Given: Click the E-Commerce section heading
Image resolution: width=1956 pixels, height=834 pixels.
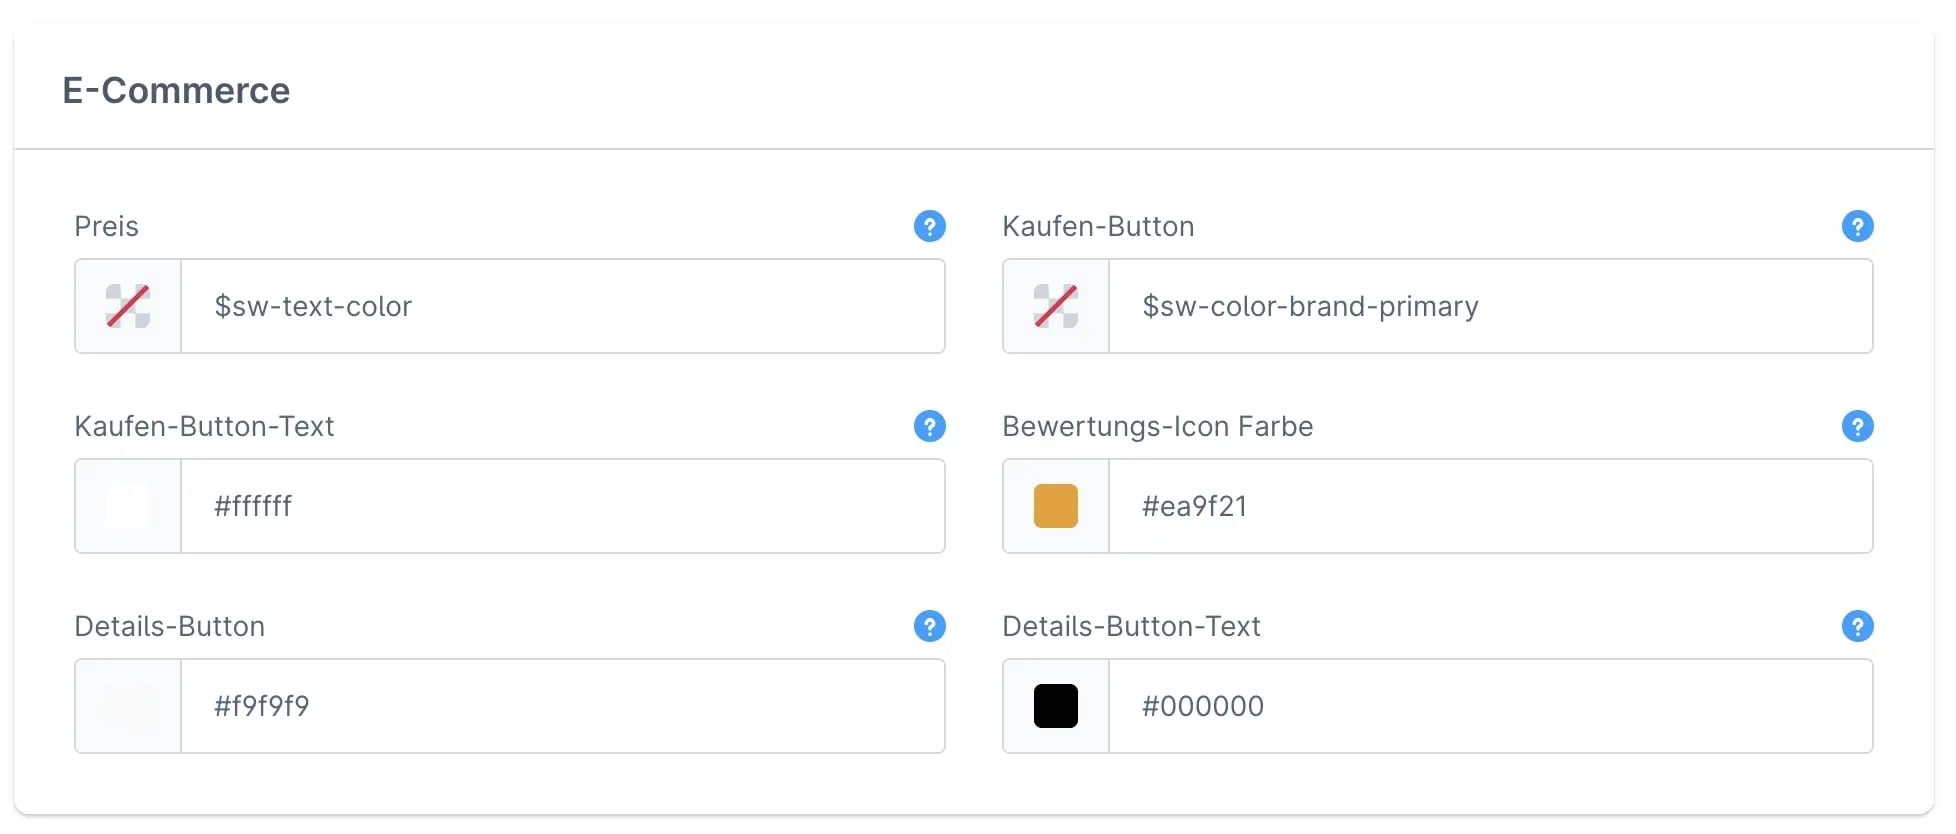Looking at the screenshot, I should tap(176, 90).
